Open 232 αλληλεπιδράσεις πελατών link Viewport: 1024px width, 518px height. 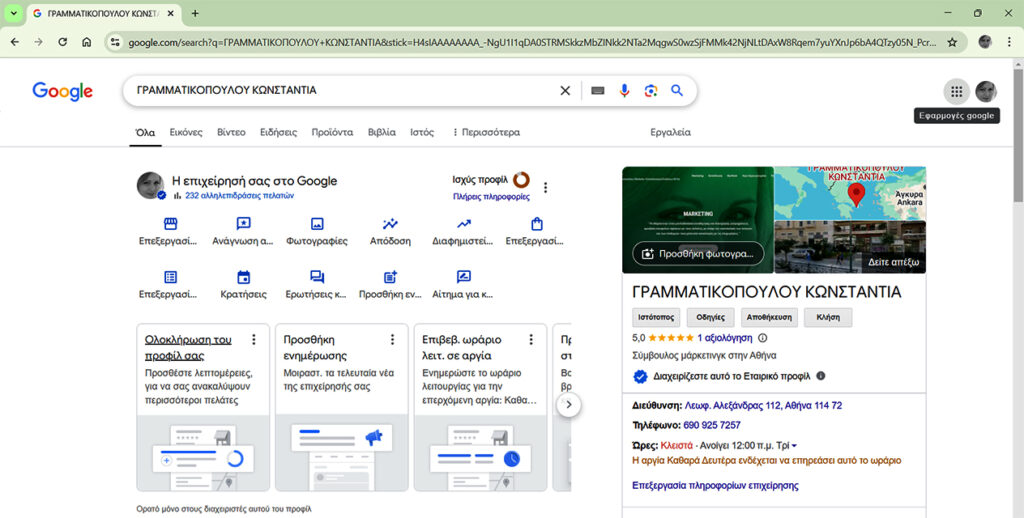coord(240,195)
